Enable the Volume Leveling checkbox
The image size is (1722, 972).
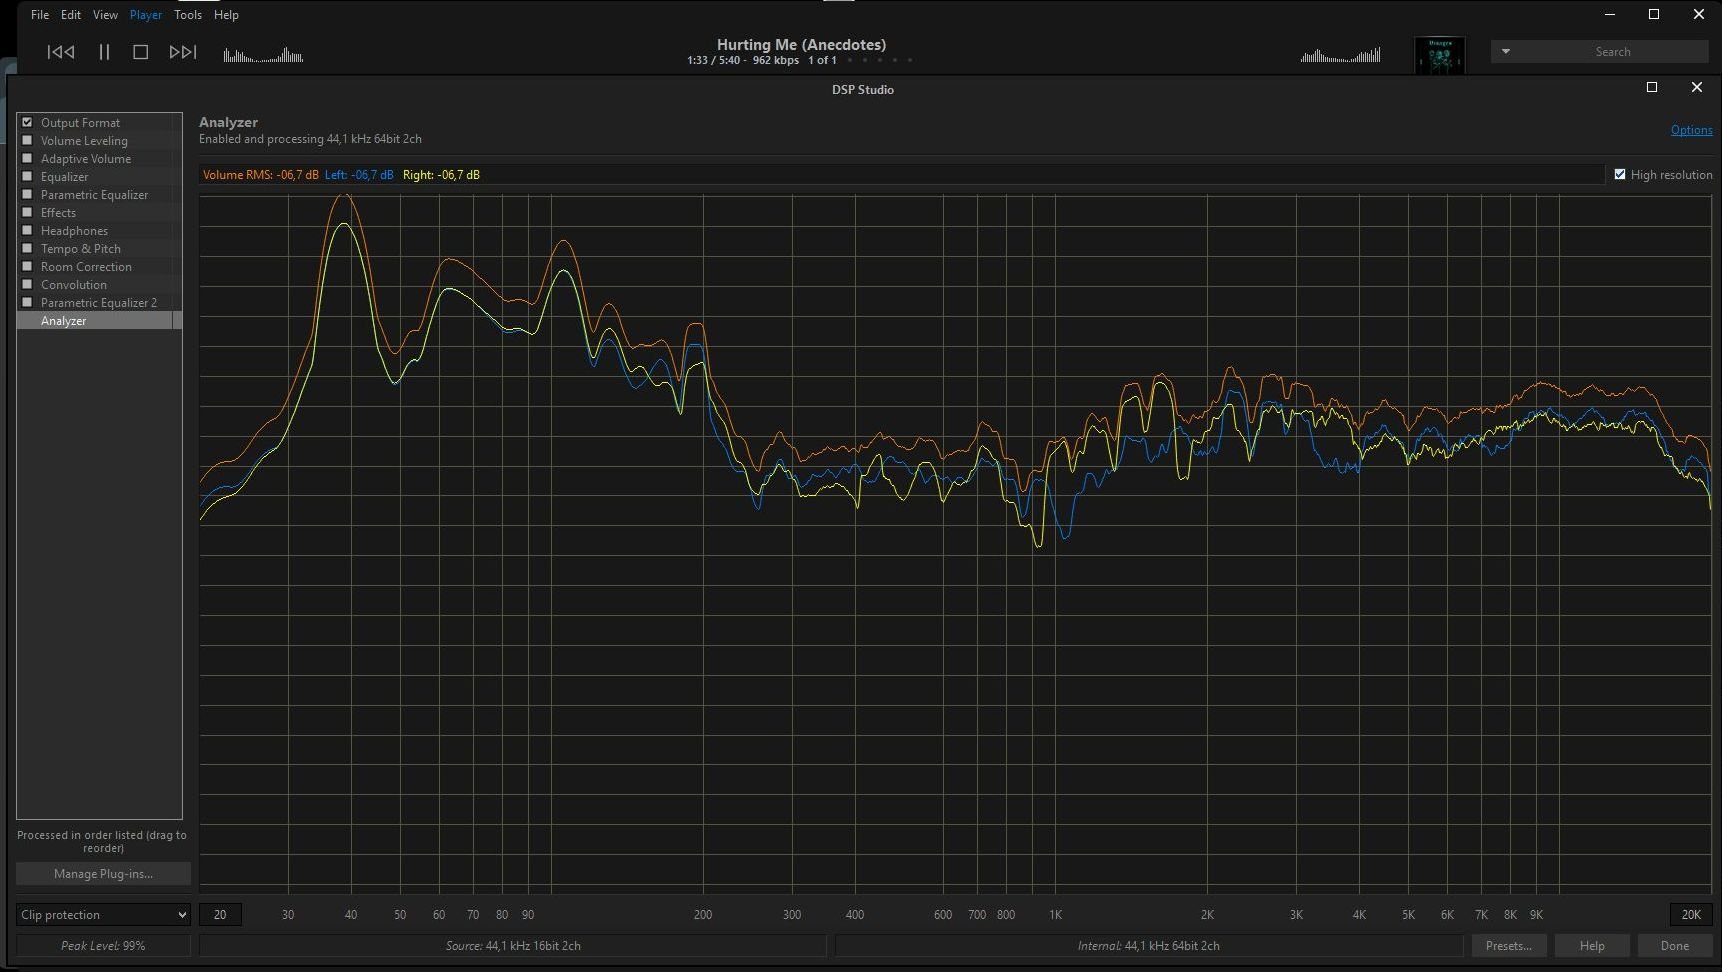click(x=28, y=141)
